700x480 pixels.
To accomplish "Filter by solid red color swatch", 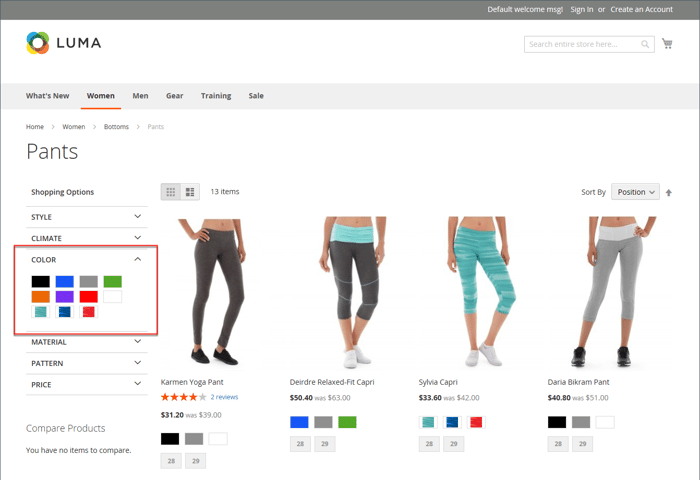I will (x=89, y=296).
